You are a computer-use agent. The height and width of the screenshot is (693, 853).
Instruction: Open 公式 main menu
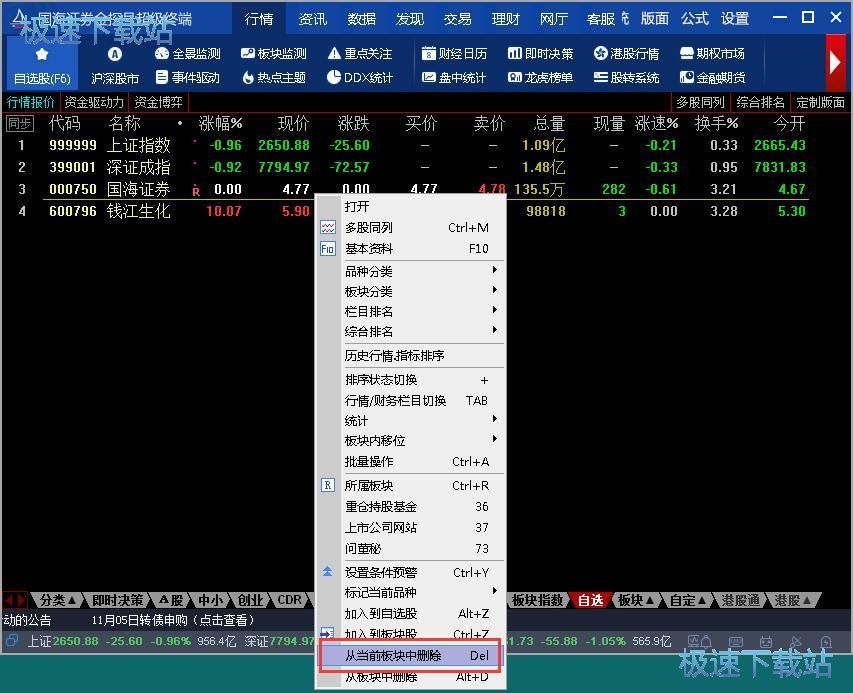tap(695, 19)
